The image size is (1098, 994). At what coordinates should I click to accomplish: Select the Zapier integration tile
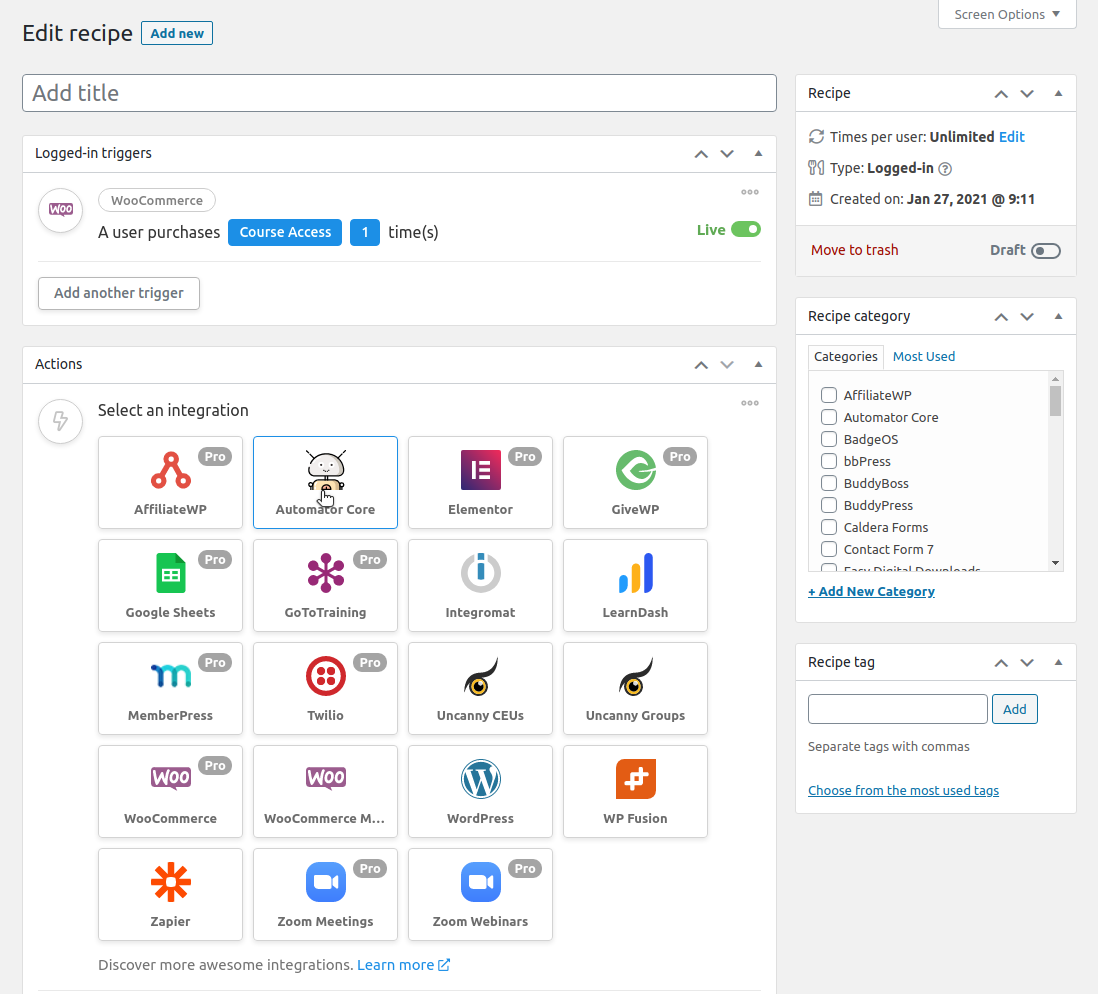tap(170, 895)
